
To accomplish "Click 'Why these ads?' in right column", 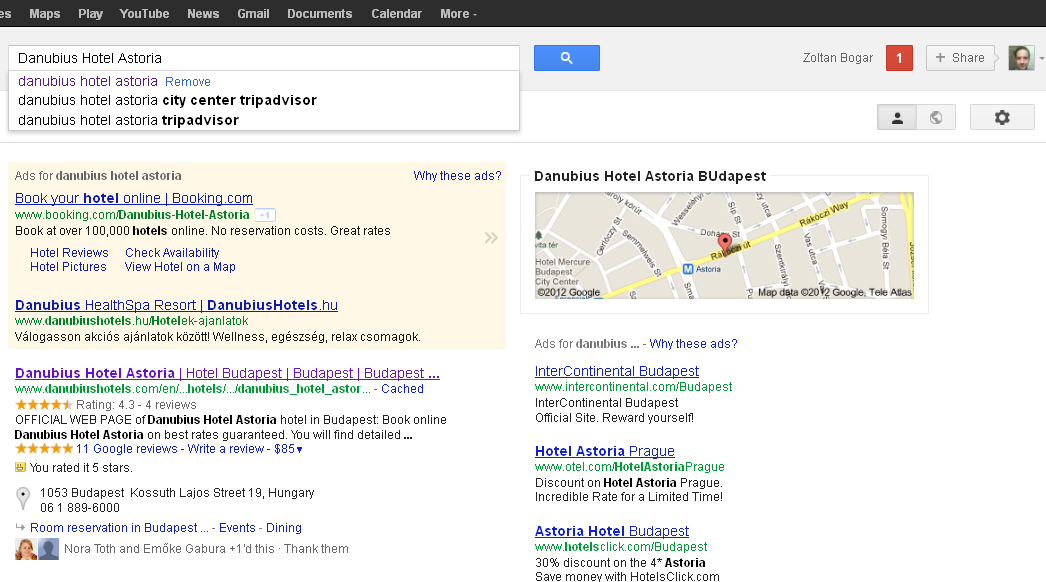I will point(693,344).
